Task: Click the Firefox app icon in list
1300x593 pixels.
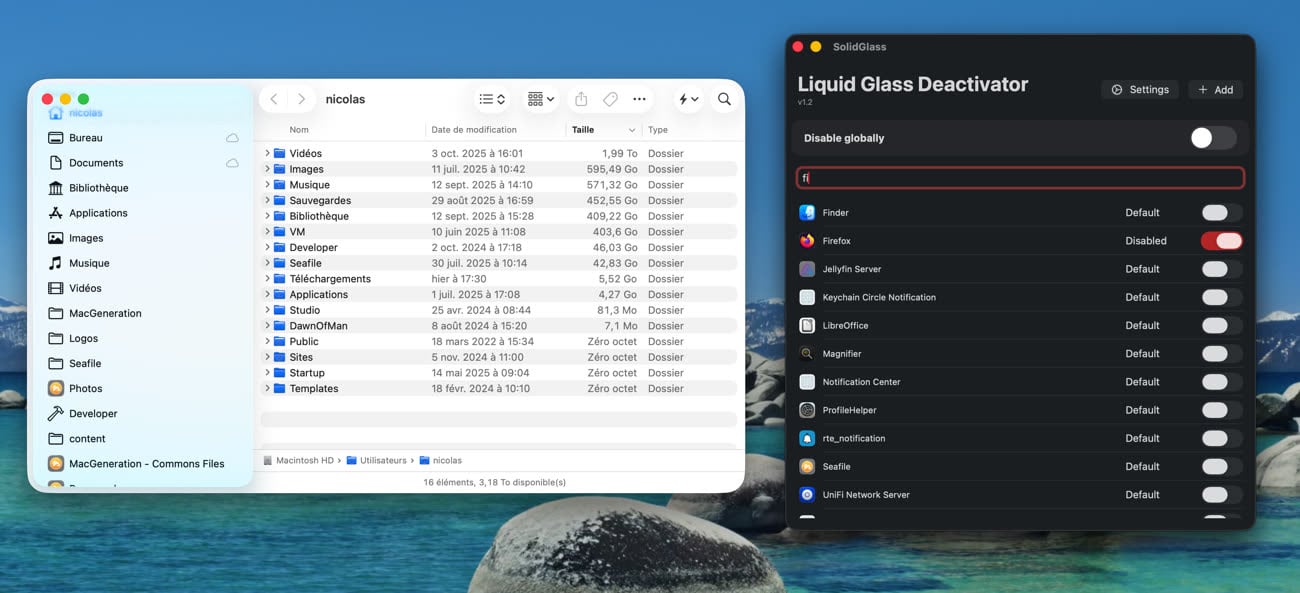Action: pyautogui.click(x=807, y=241)
